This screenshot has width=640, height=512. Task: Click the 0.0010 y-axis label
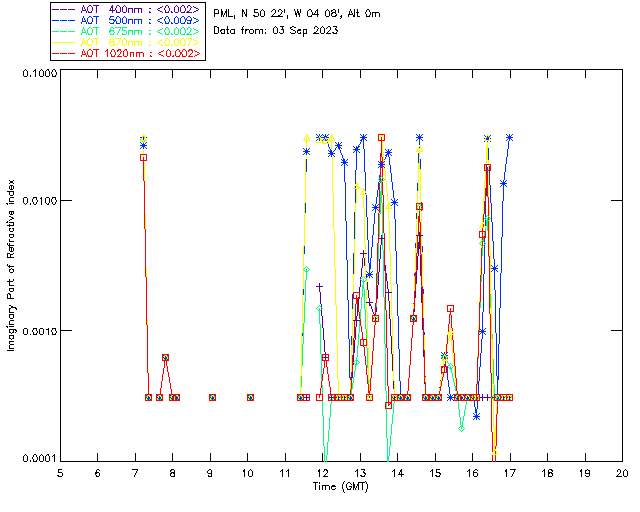pos(39,331)
